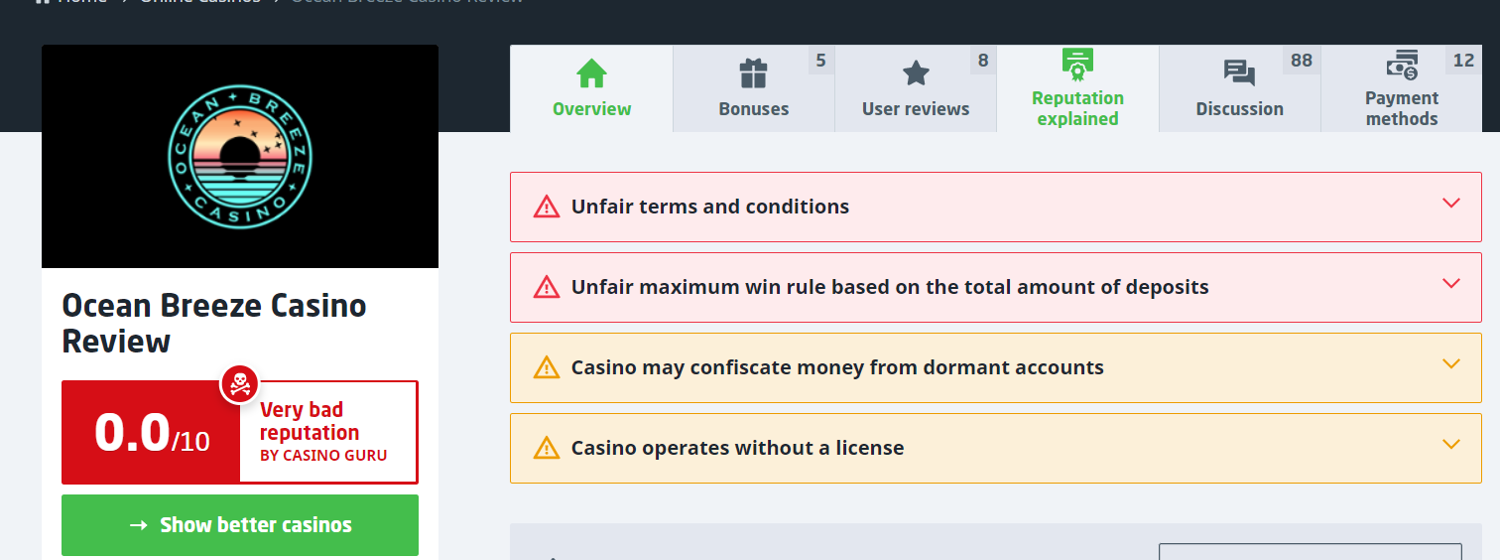
Task: Open the Discussion tab label
Action: (1239, 109)
